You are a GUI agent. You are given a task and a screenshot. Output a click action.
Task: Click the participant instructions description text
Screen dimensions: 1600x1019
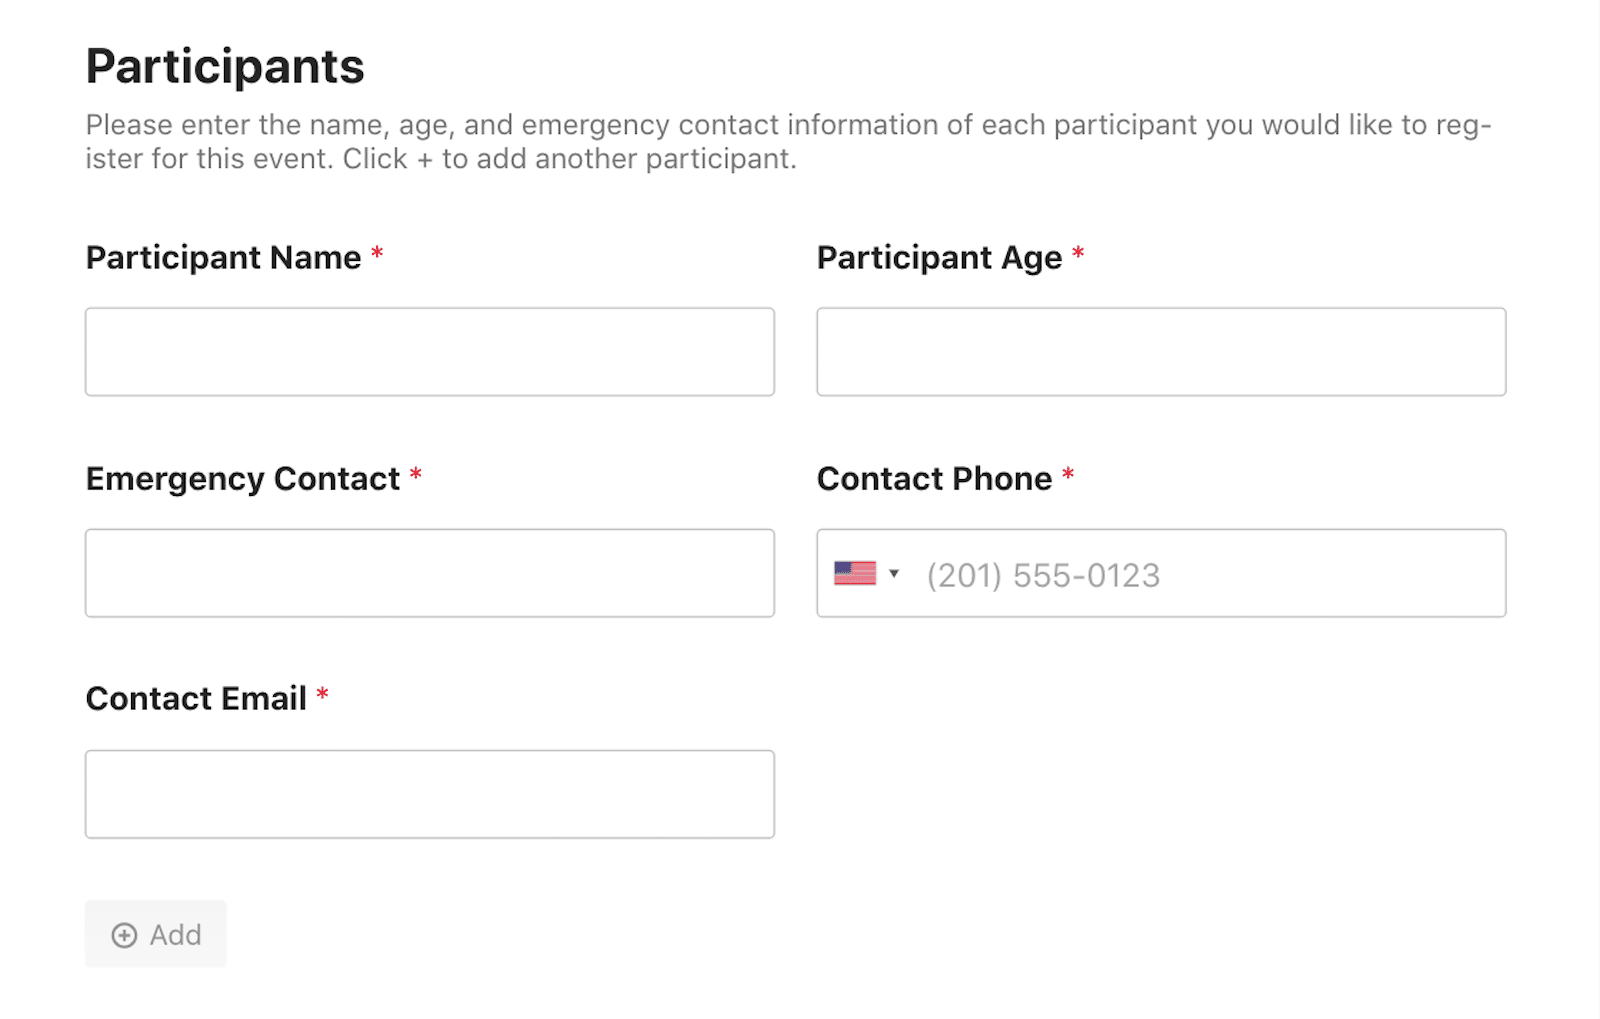788,142
